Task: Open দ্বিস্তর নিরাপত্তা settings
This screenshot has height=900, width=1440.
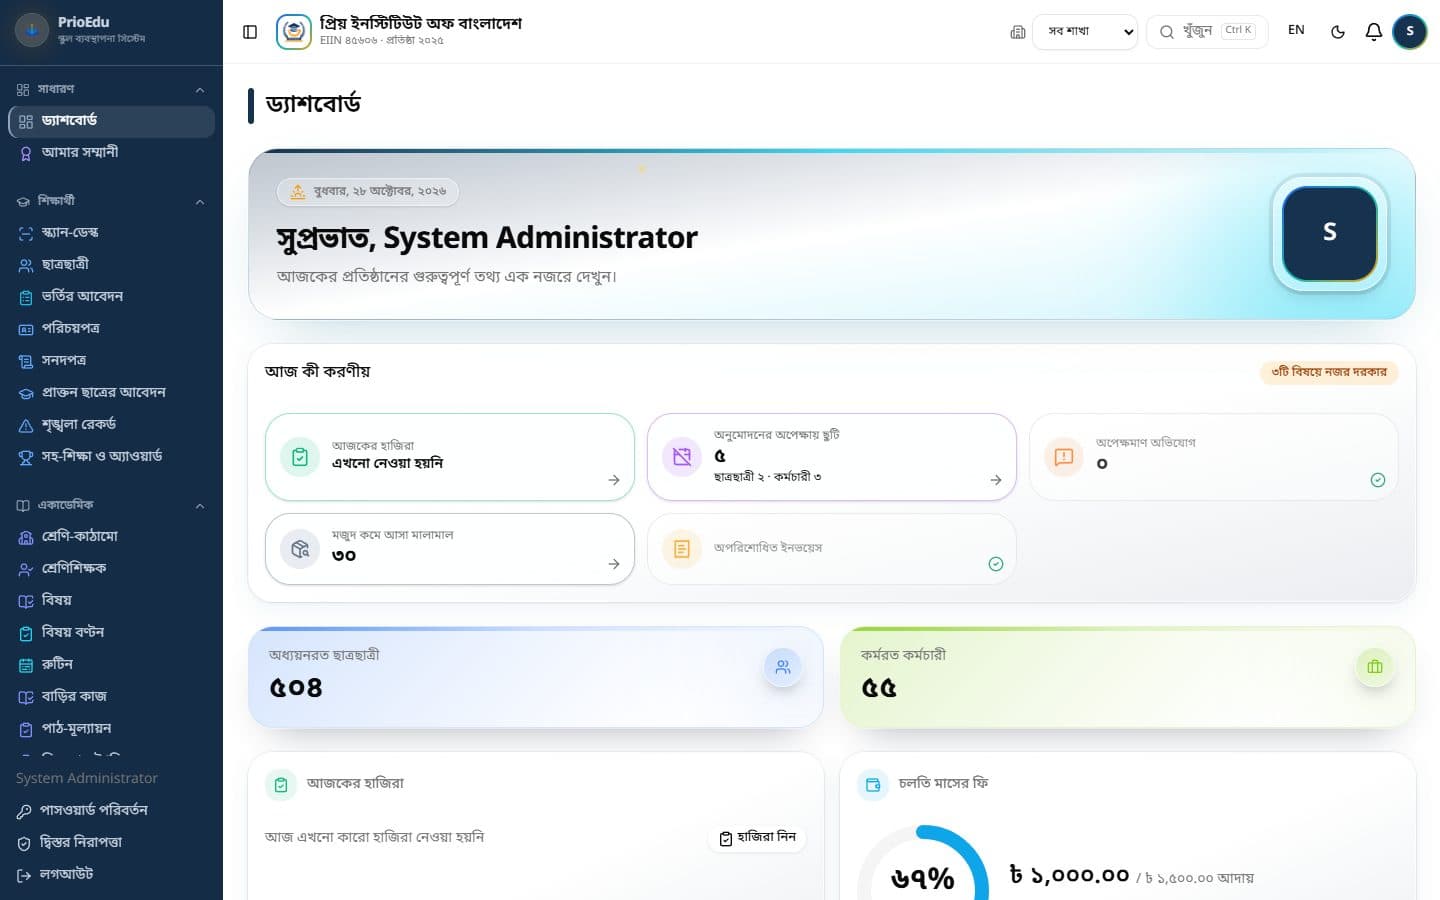Action: point(111,842)
